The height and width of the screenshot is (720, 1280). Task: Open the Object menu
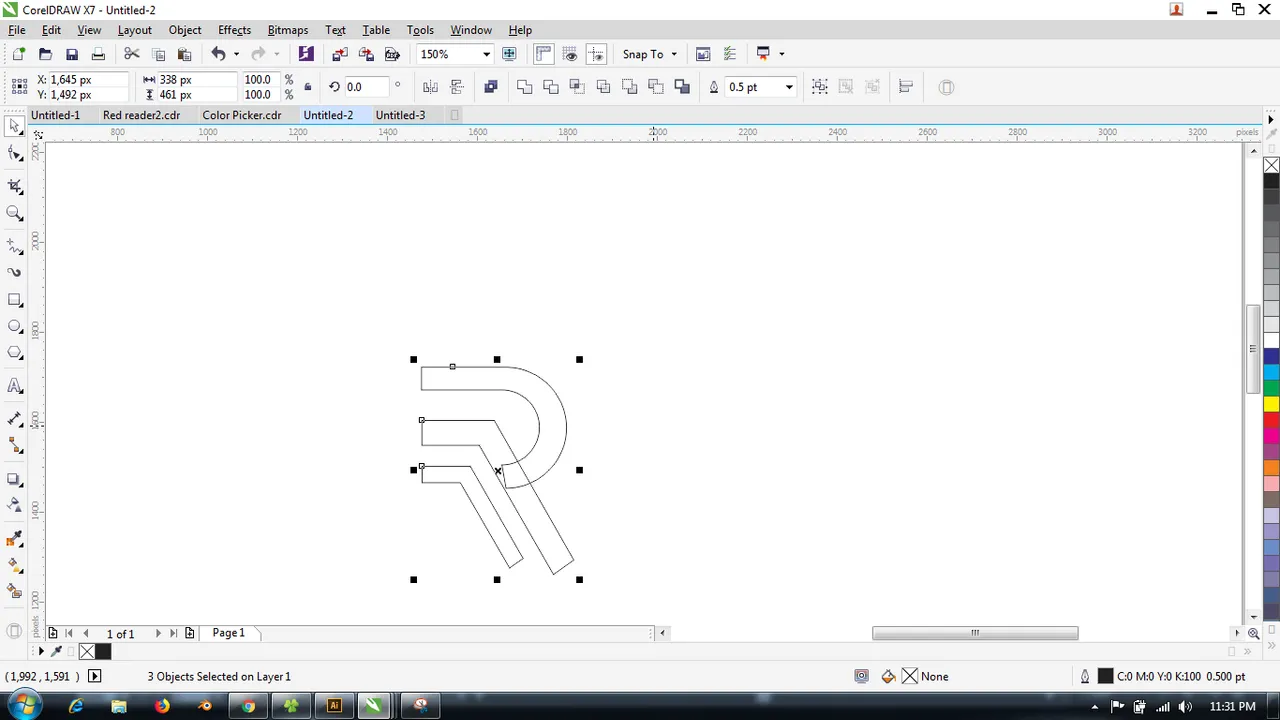coord(185,30)
